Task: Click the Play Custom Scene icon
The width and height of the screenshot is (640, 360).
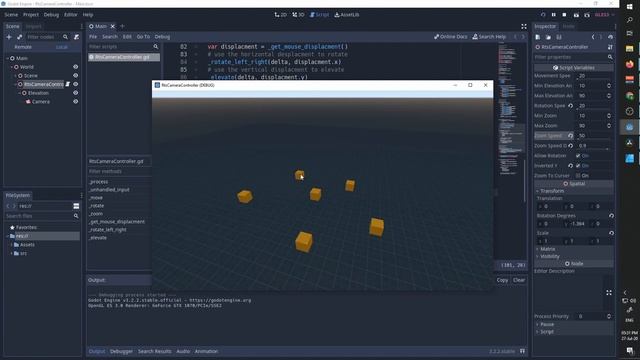Action: pos(587,15)
